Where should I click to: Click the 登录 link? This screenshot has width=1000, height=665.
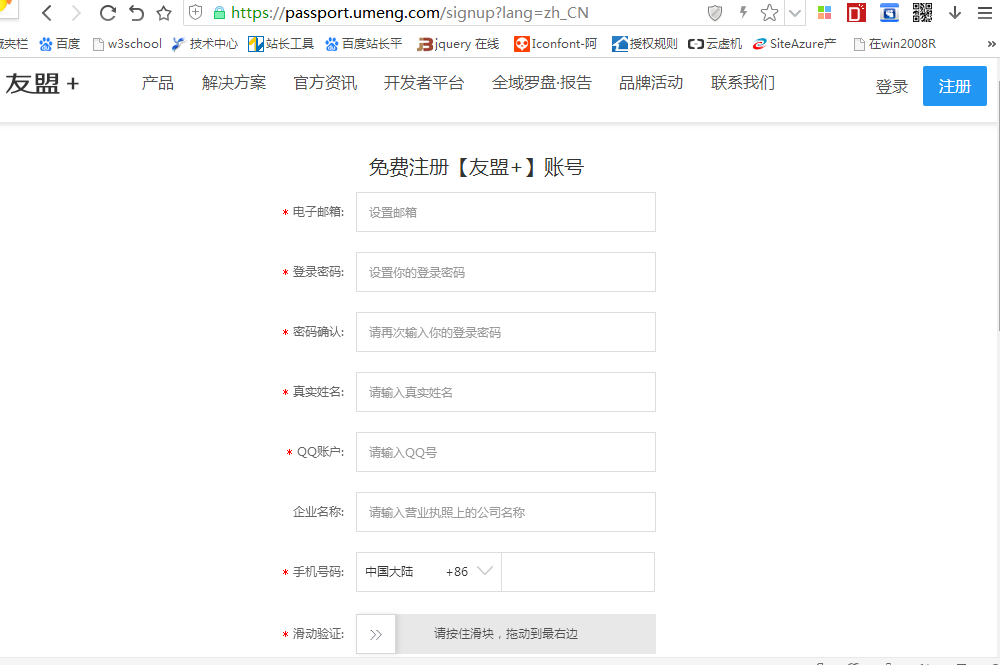pos(891,87)
